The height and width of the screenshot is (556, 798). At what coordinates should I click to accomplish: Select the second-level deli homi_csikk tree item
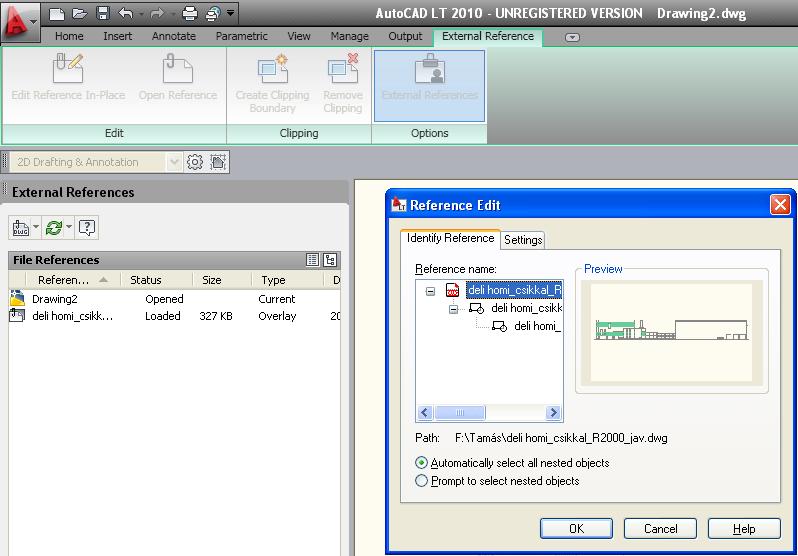(526, 308)
